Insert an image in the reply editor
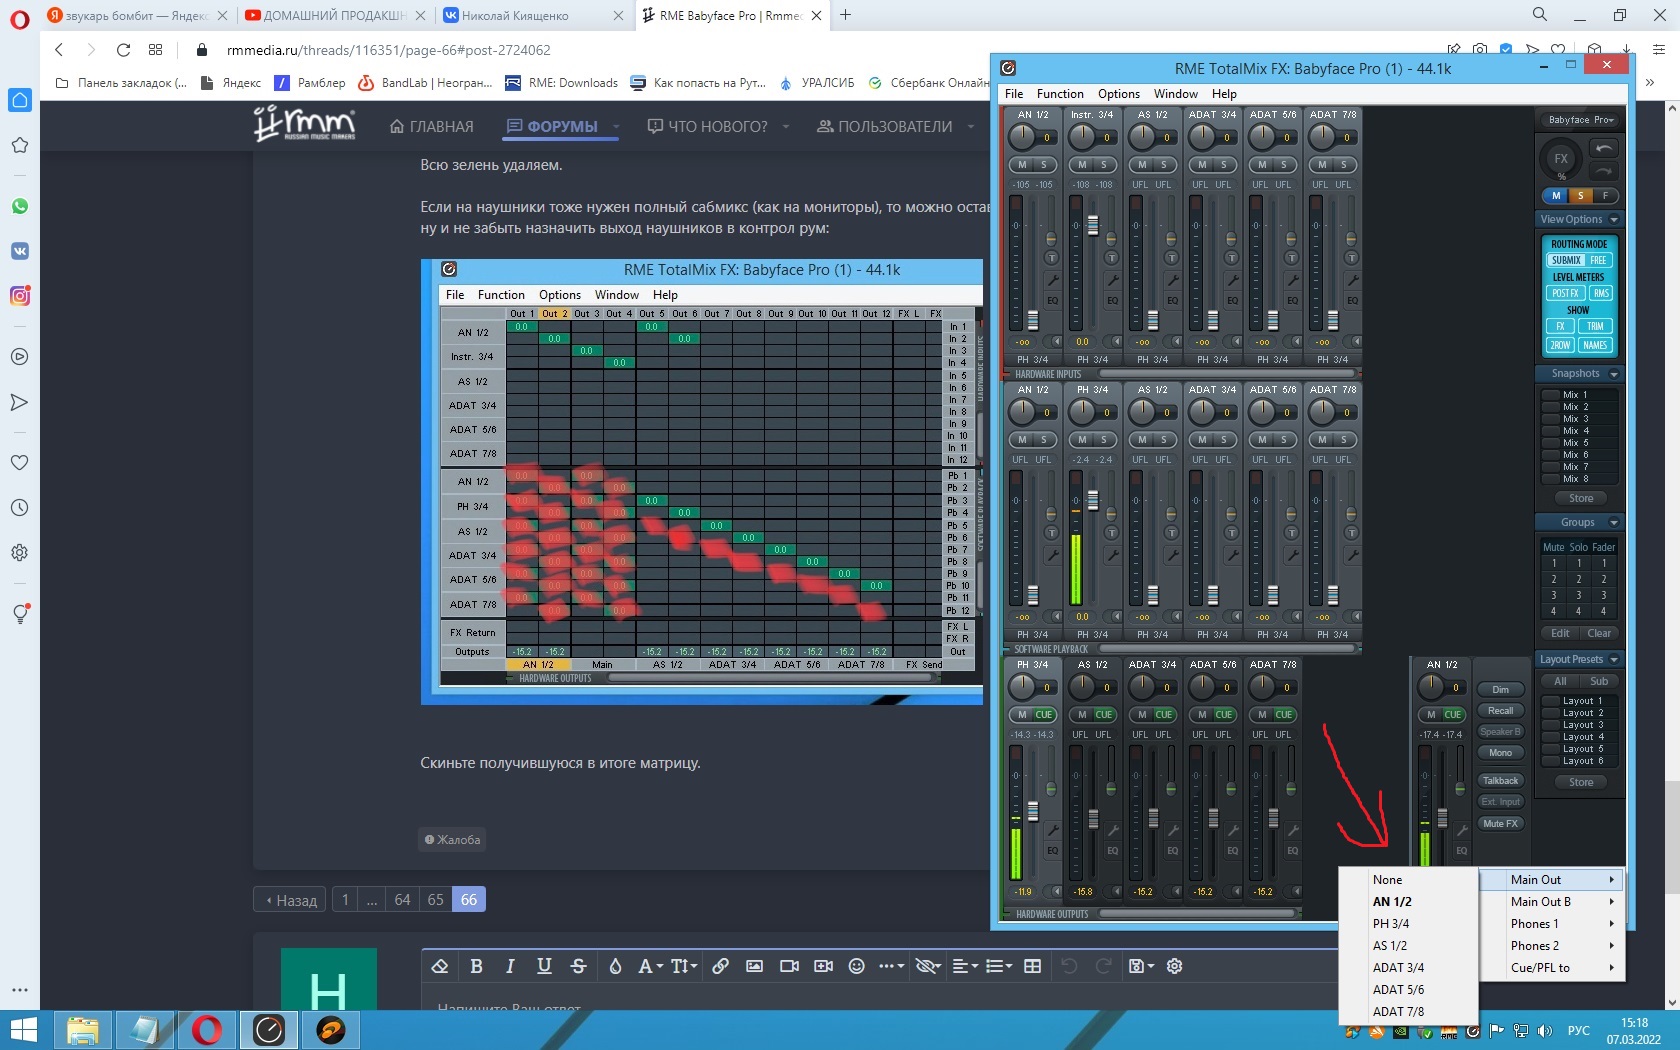 click(x=754, y=966)
